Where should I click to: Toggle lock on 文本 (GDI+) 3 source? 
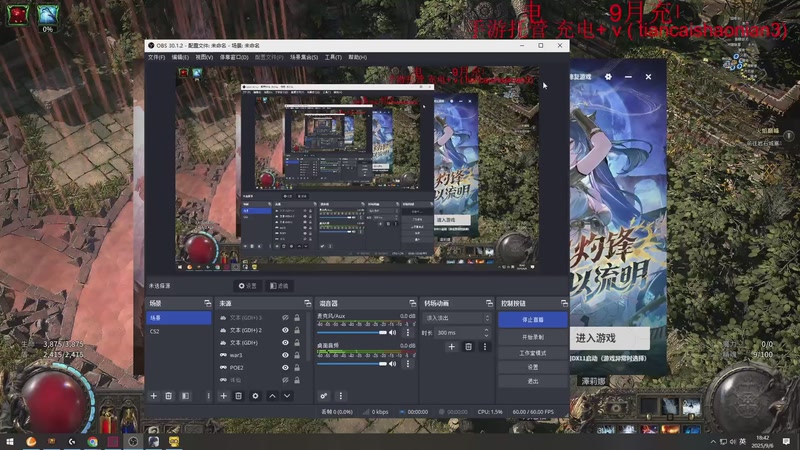[x=297, y=318]
